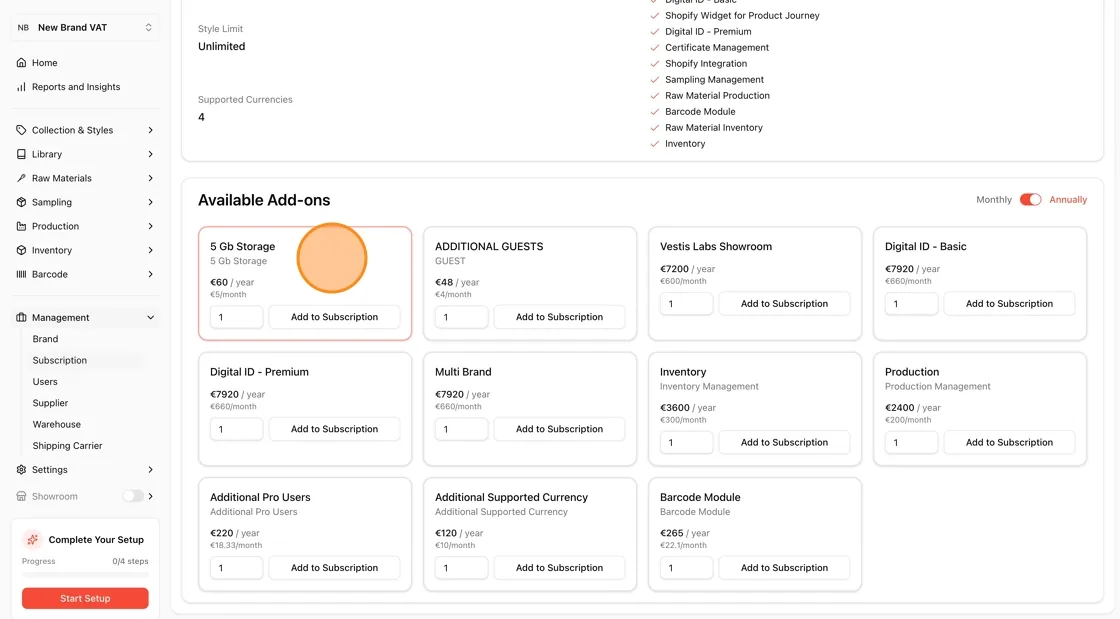Click the Available Add-ons heading

coord(264,200)
